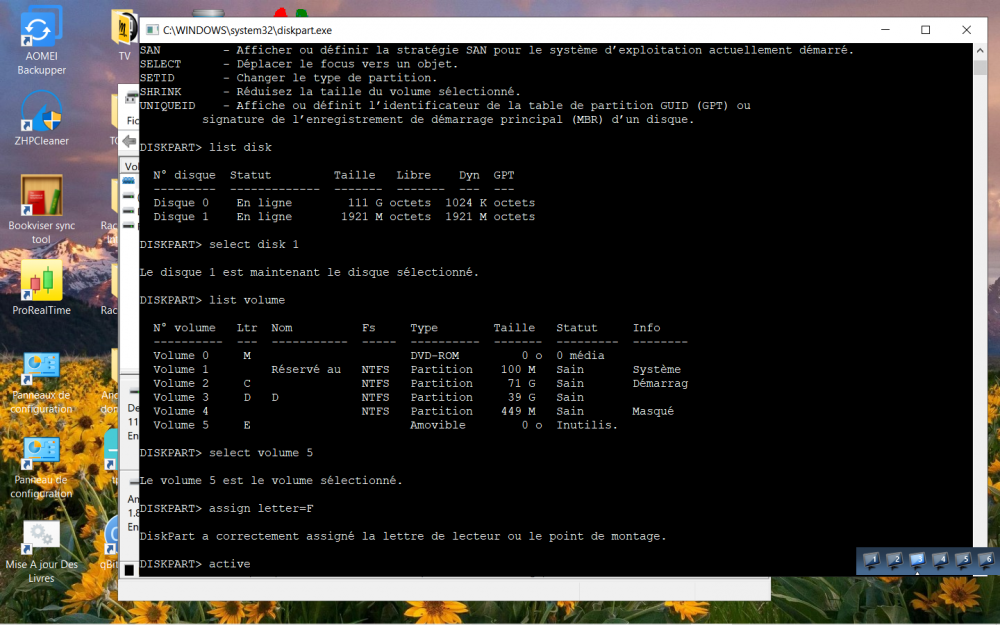Open the Mise A jour Des Livres shortcut
Viewport: 1000px width, 625px height.
click(41, 552)
